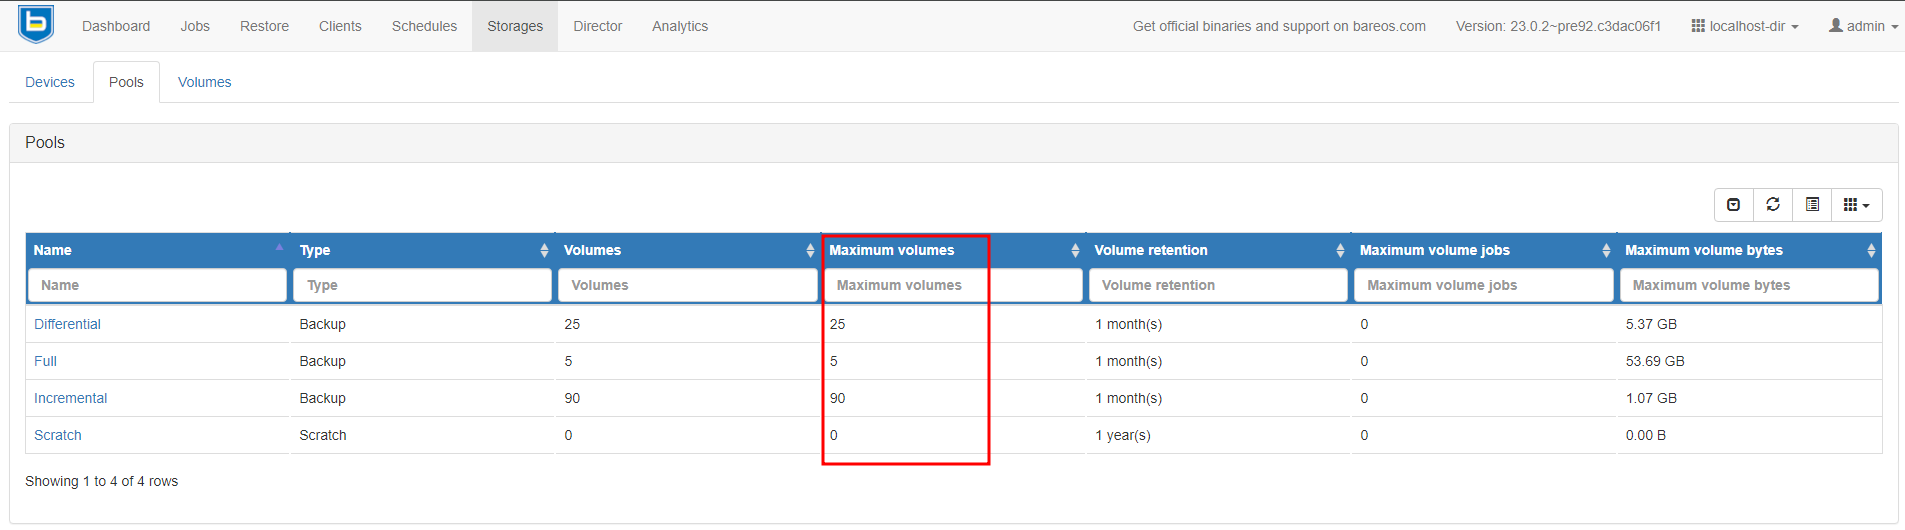Open the columns visibility dropdown
The width and height of the screenshot is (1905, 530).
(x=1856, y=205)
